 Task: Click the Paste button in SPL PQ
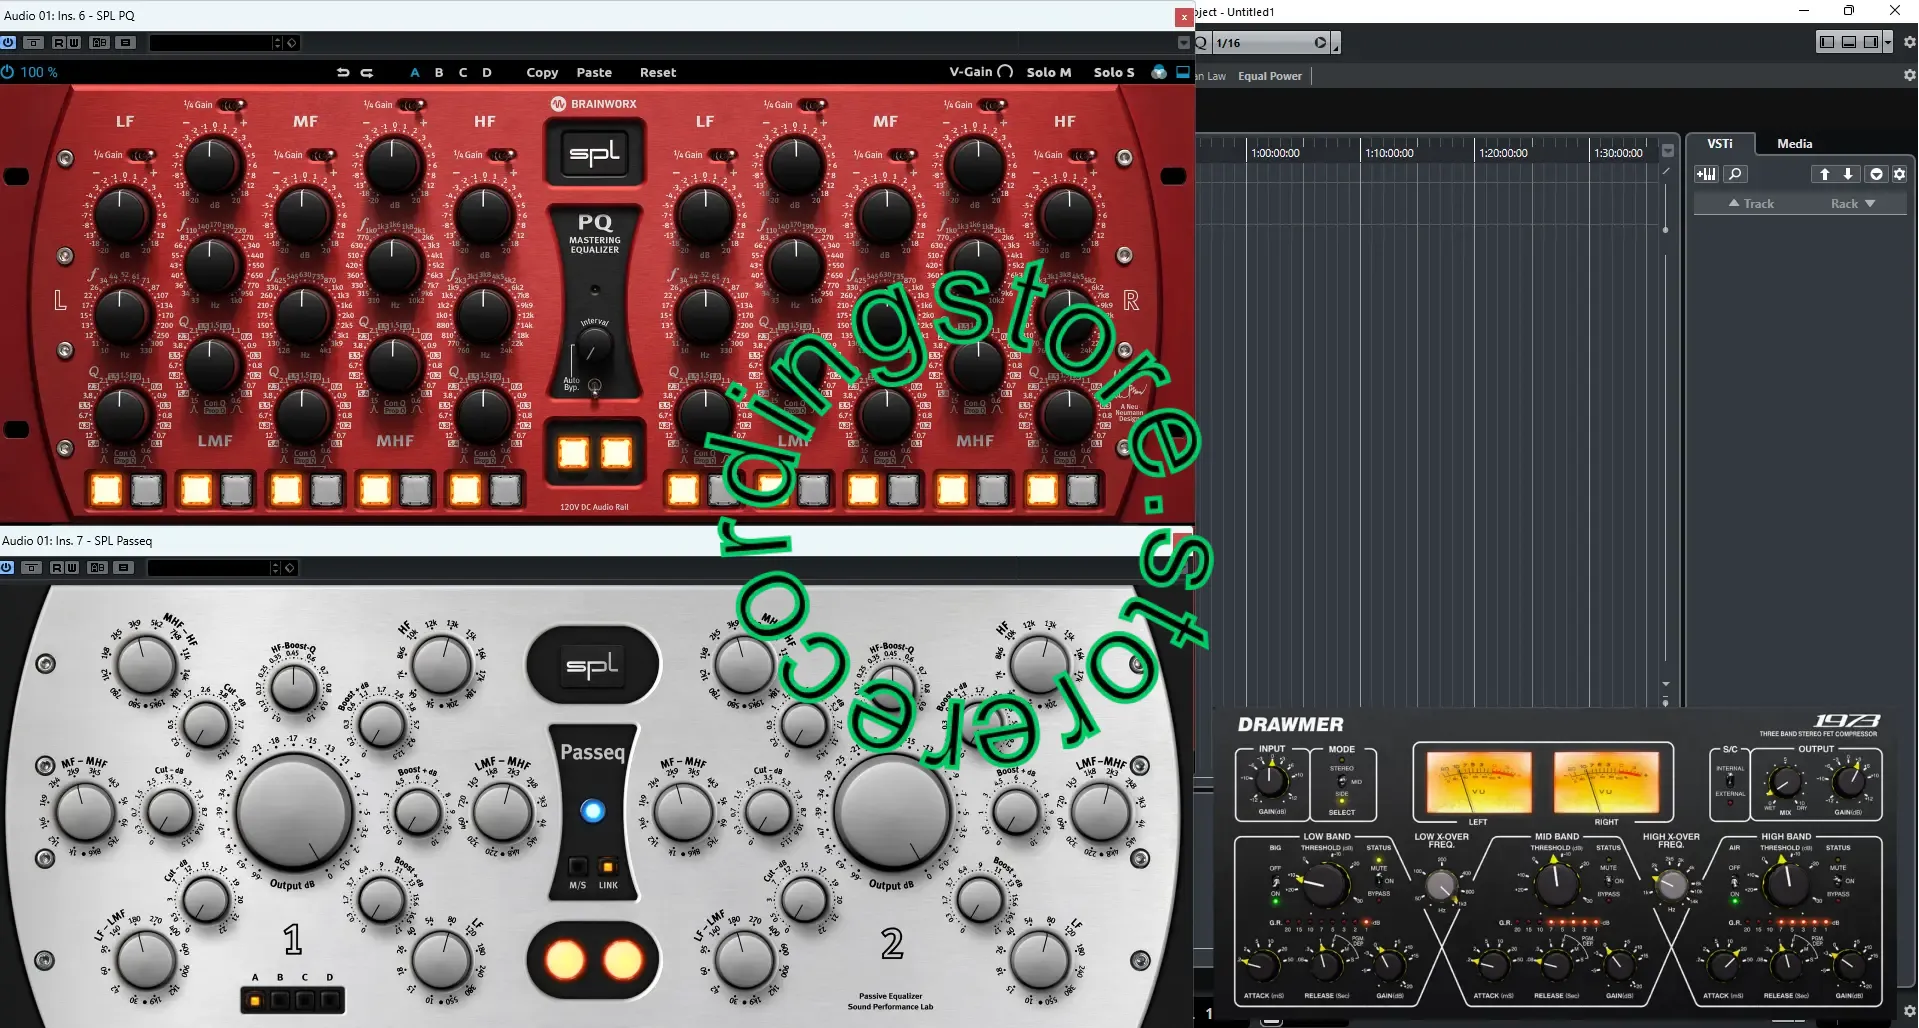pos(594,72)
